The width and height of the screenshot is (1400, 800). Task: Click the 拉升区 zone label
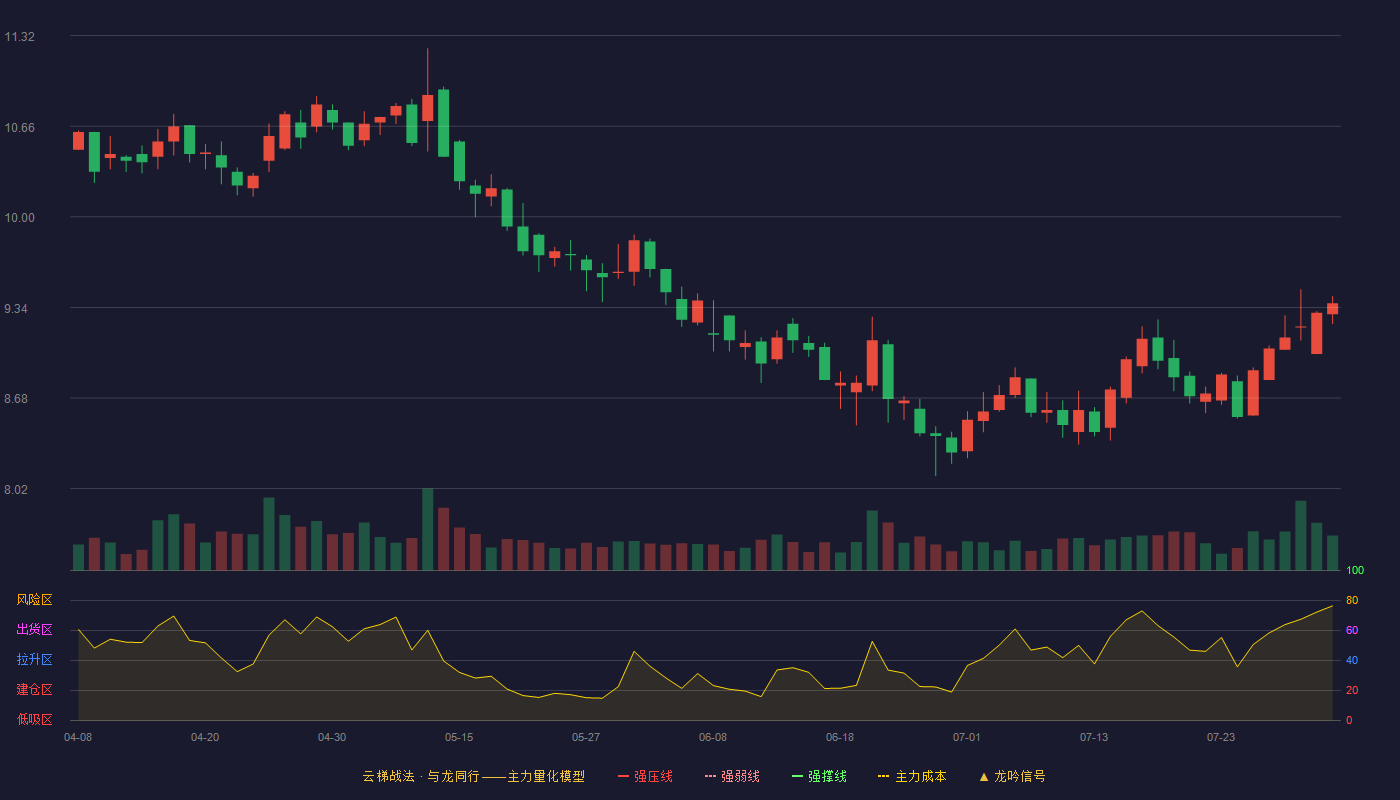point(34,660)
